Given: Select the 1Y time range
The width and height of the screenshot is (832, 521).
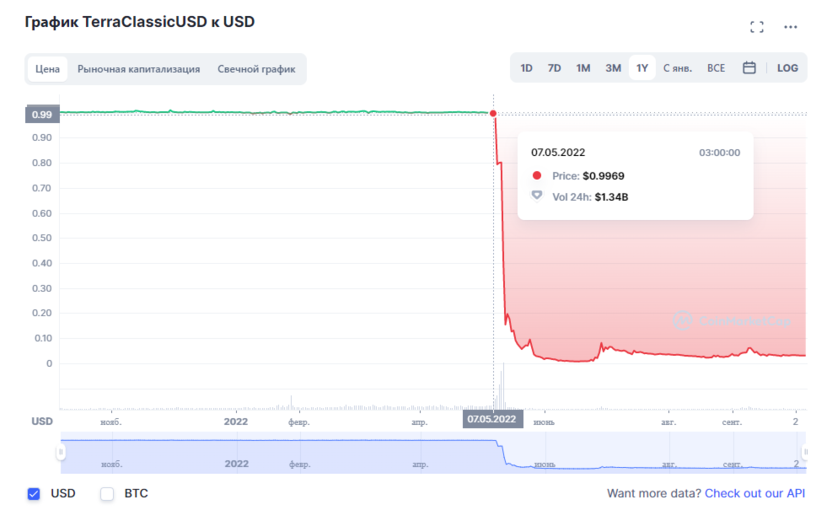Looking at the screenshot, I should click(x=642, y=68).
